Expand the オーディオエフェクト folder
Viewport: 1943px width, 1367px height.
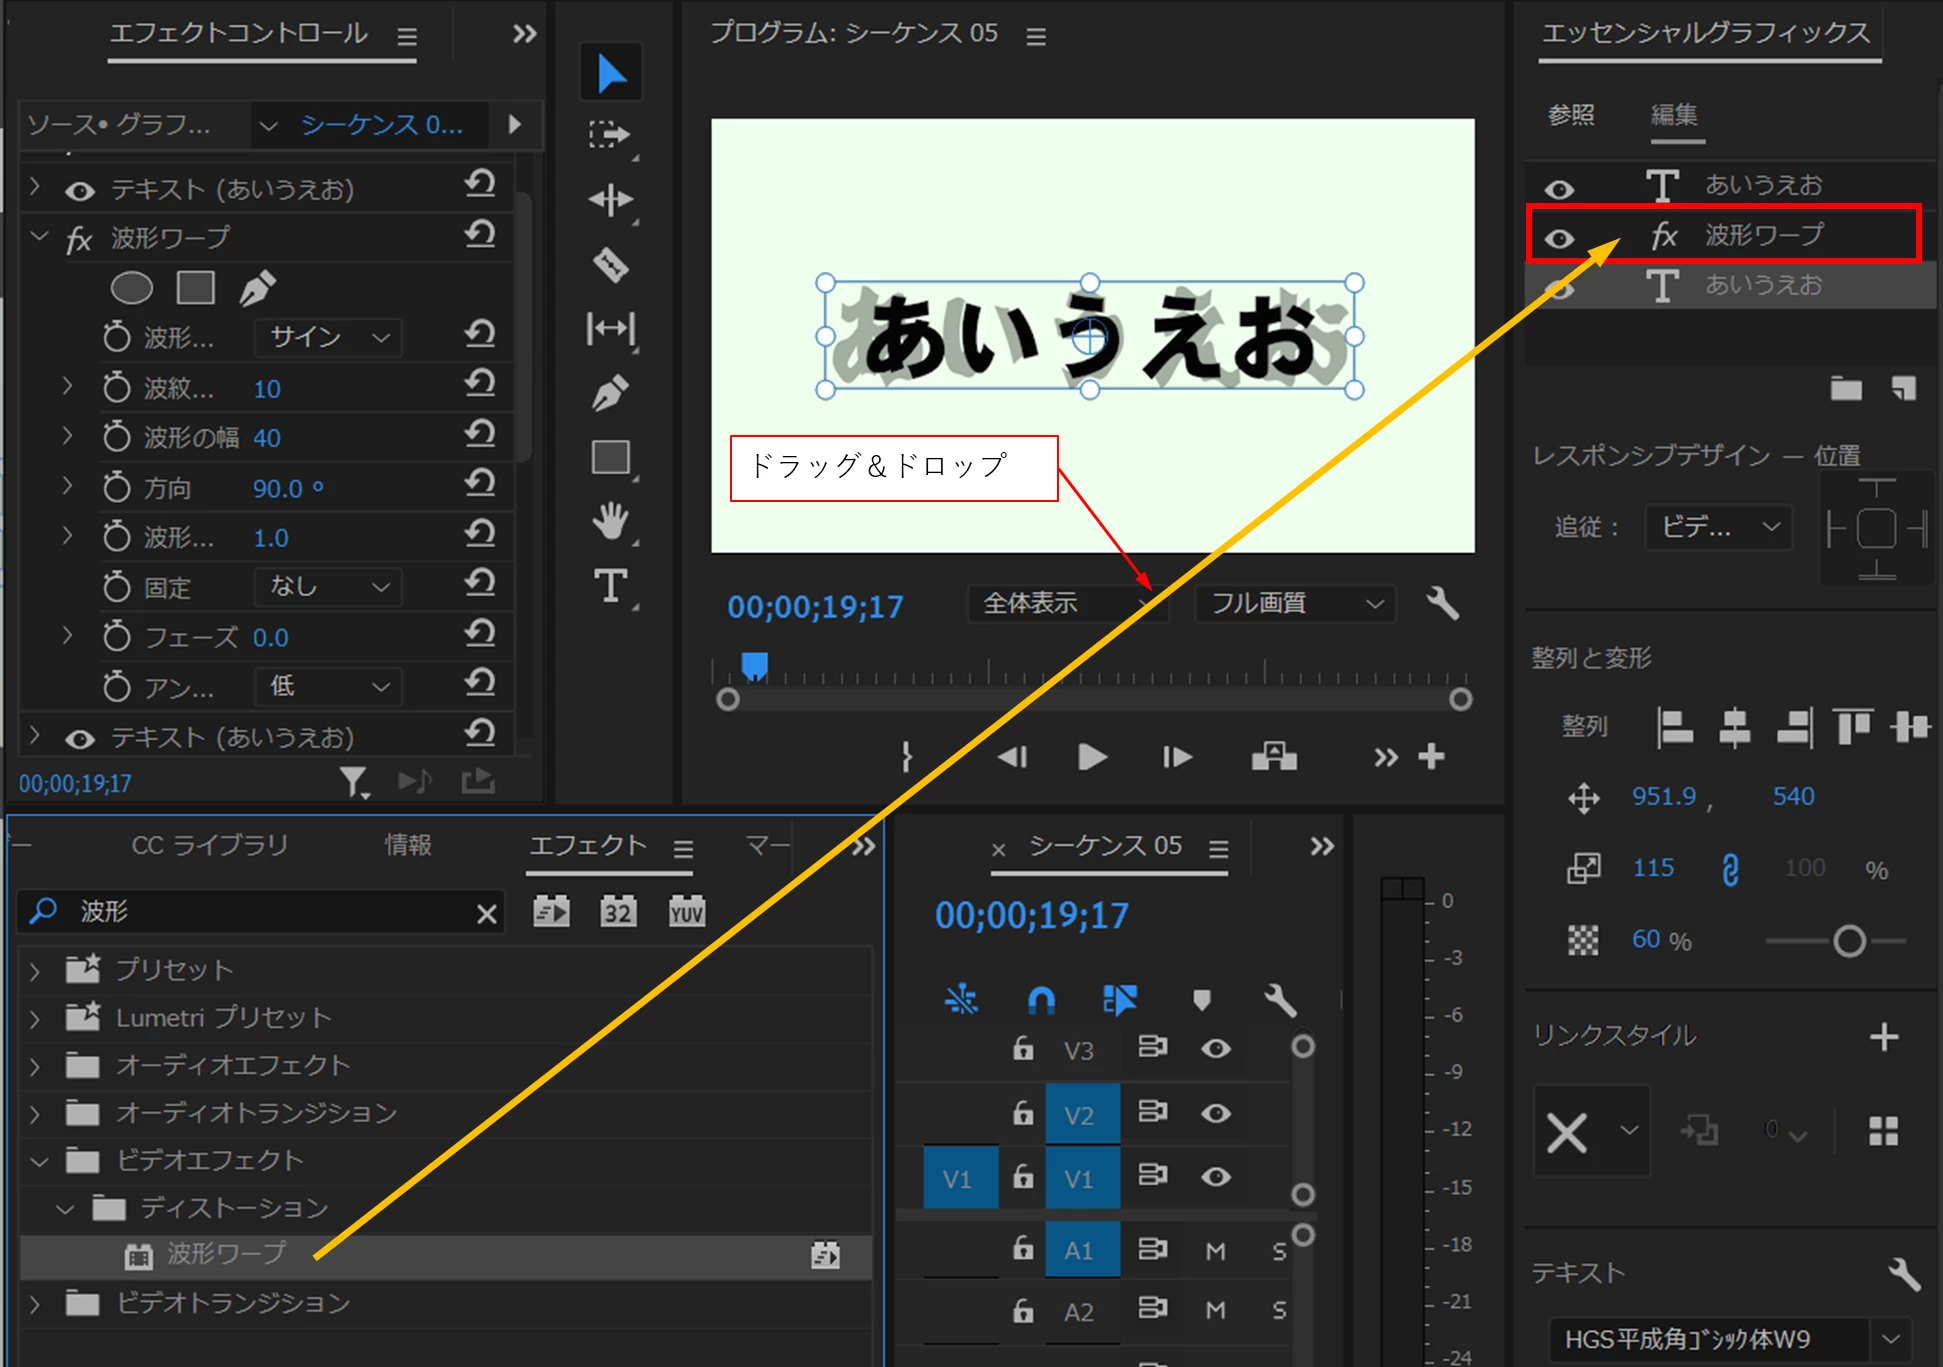(35, 1066)
